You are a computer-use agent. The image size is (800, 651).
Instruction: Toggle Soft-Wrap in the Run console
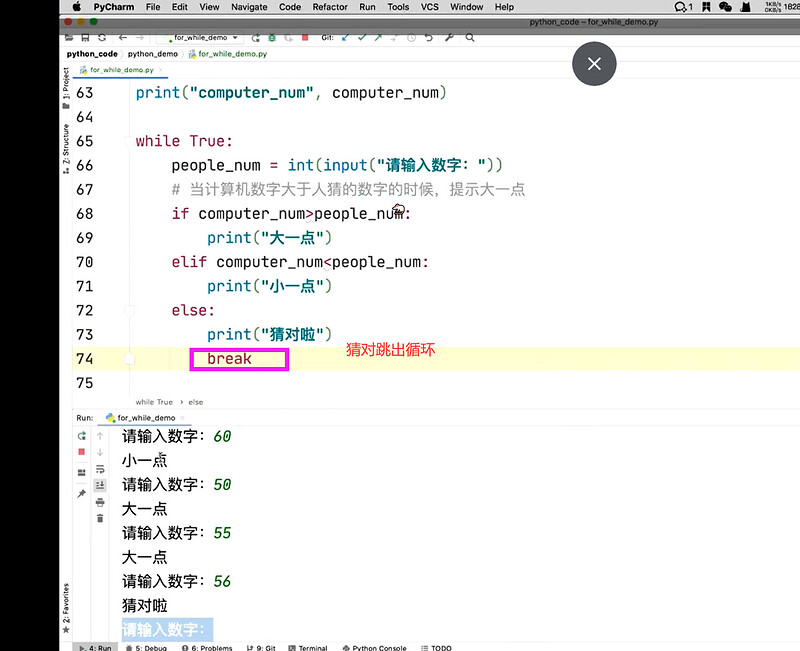[100, 469]
